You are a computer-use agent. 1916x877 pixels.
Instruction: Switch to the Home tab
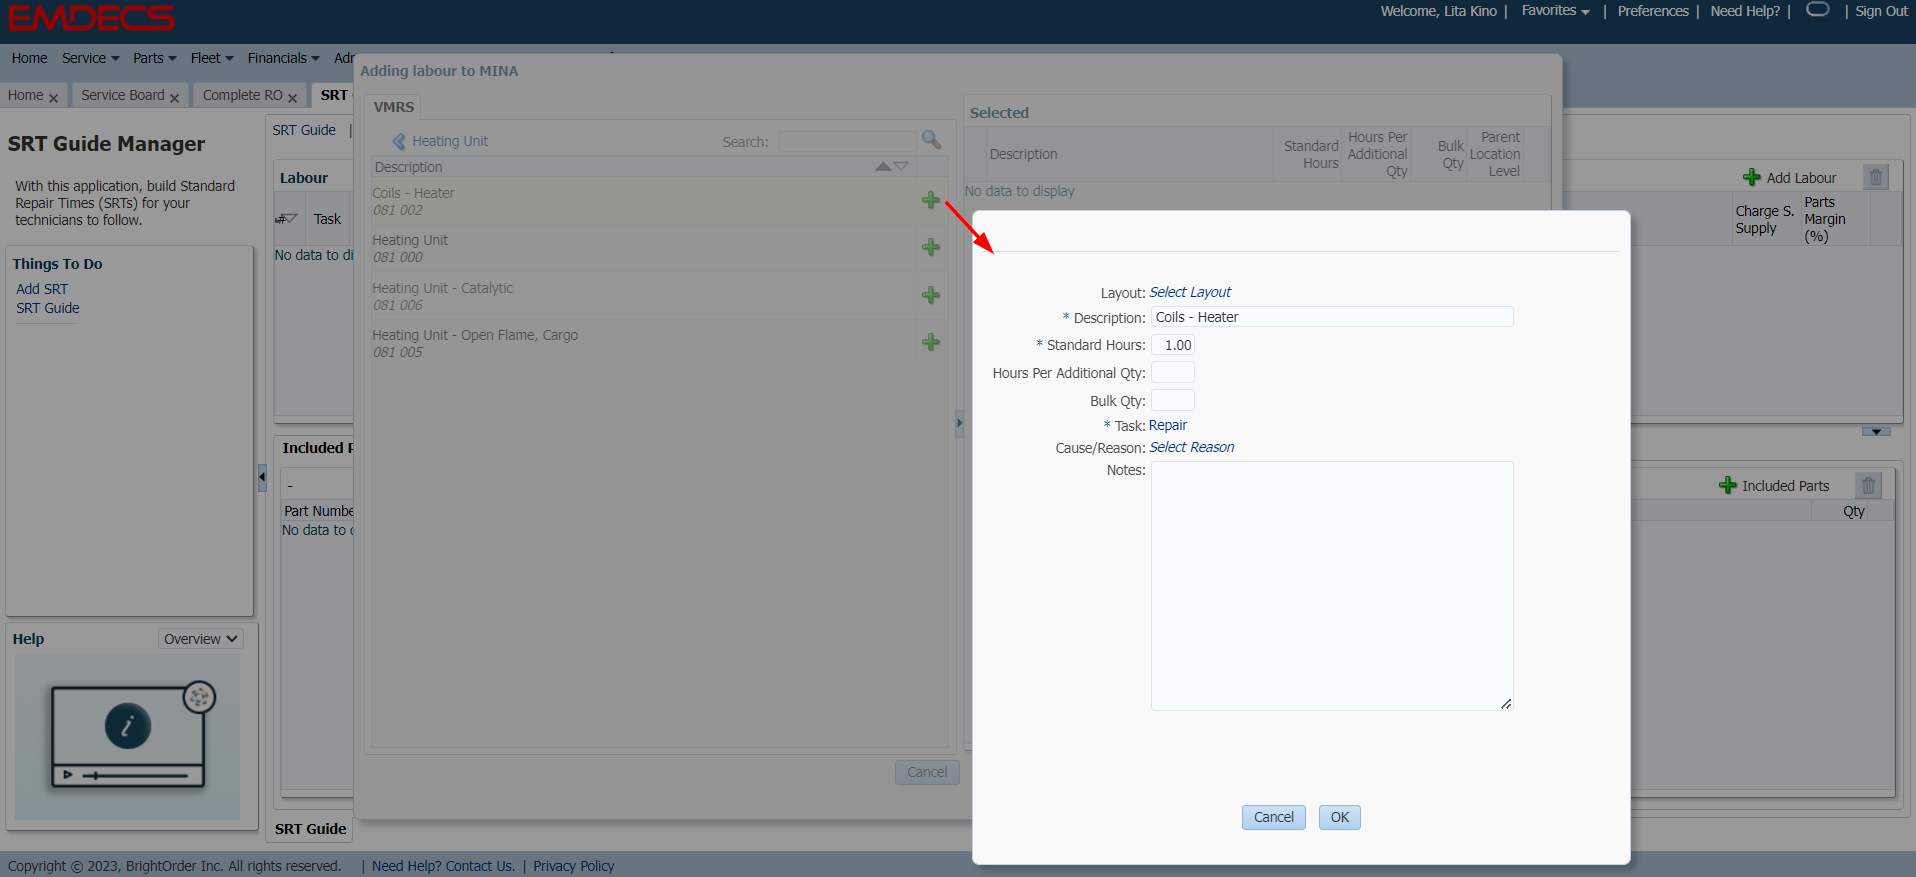coord(25,95)
